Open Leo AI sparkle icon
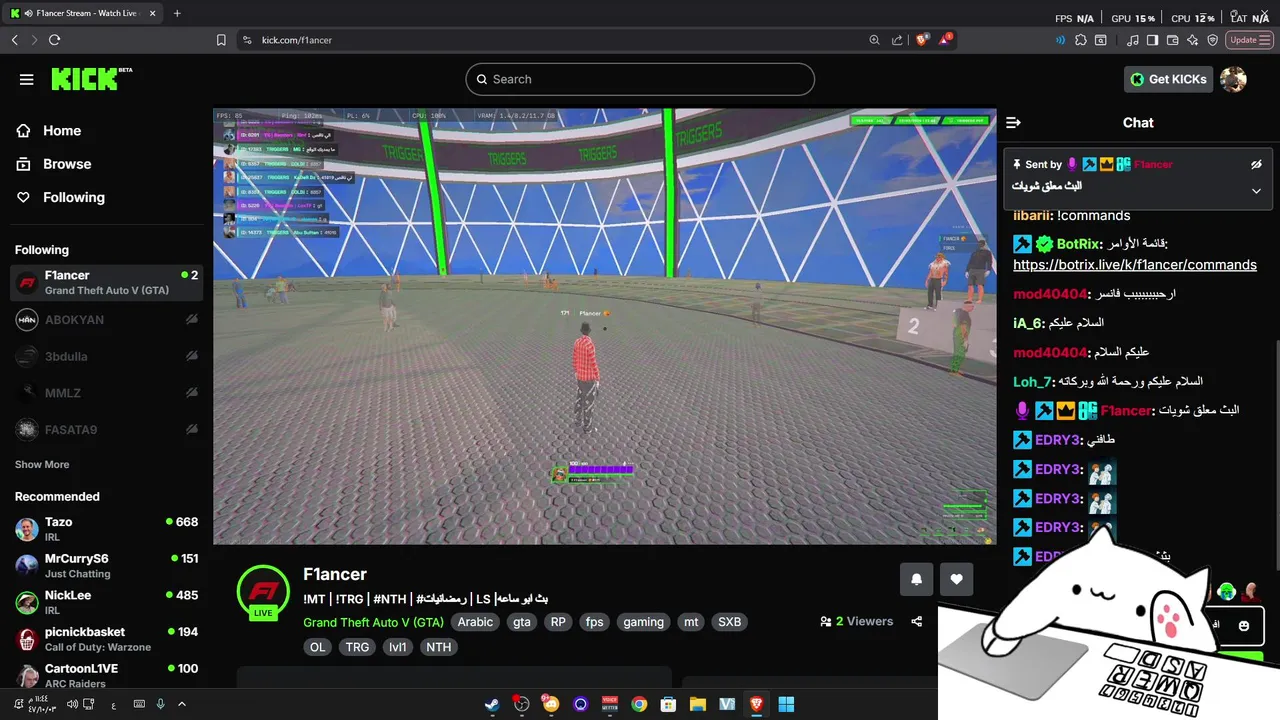1280x720 pixels. pyautogui.click(x=1193, y=40)
